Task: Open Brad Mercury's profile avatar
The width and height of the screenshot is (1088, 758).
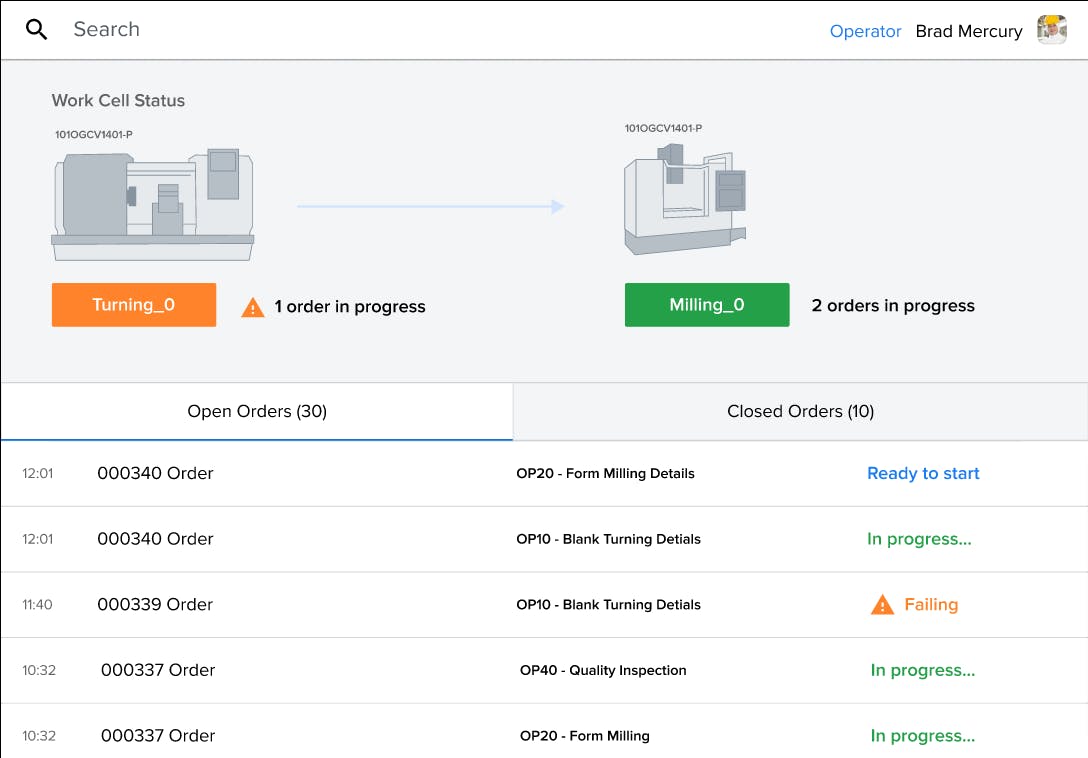Action: (x=1051, y=31)
